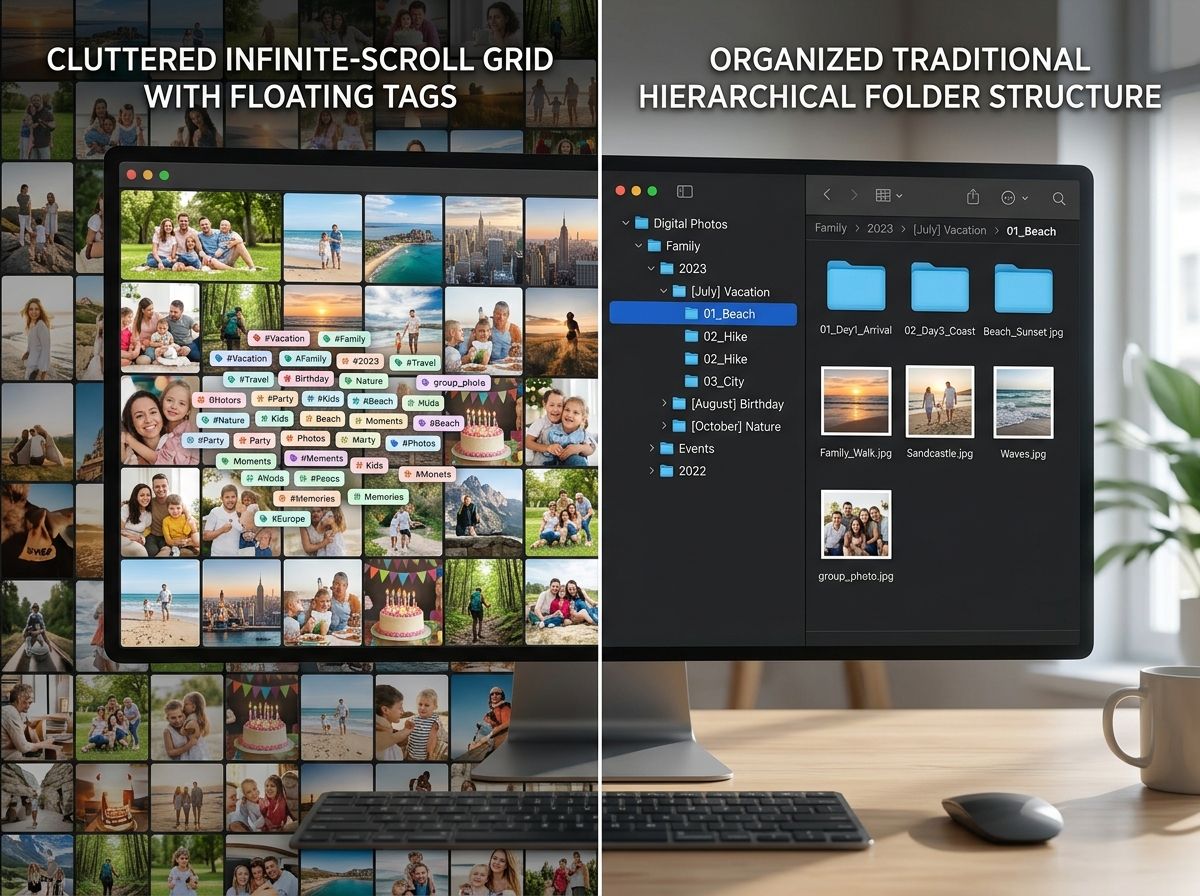The width and height of the screenshot is (1200, 896).
Task: Select the 01_Dey1_Arrival folder icon
Action: (856, 287)
